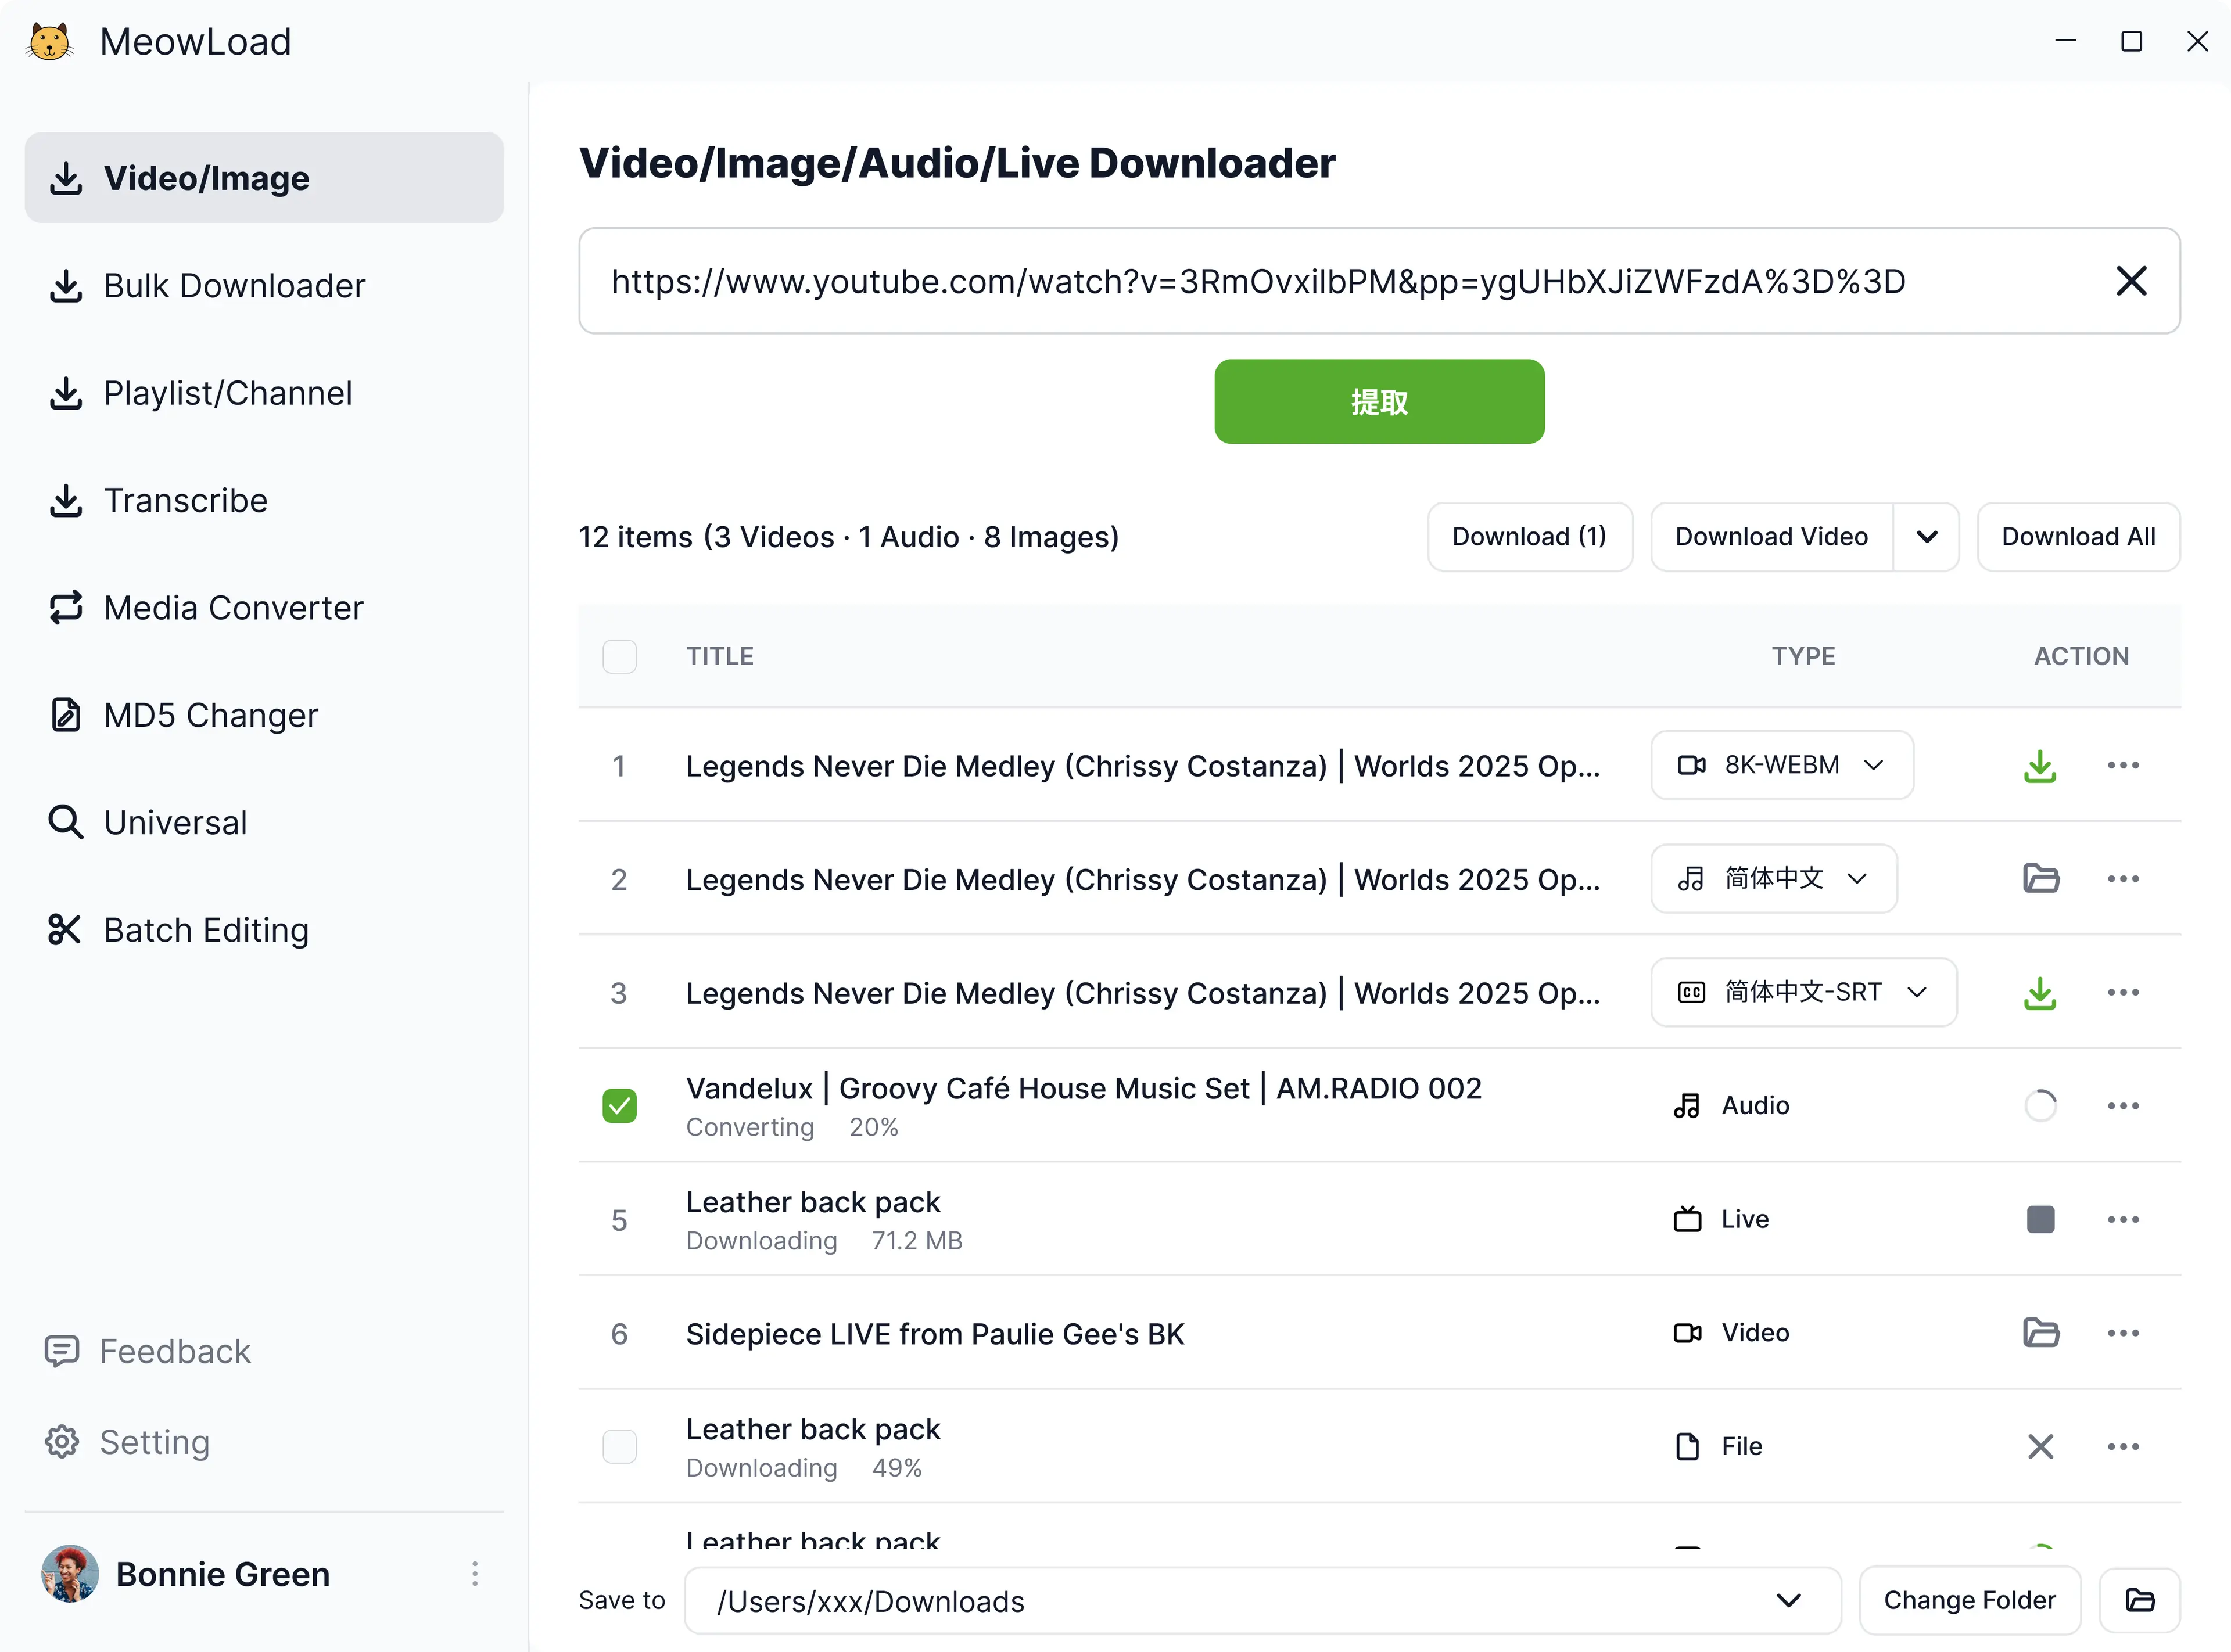This screenshot has width=2231, height=1652.
Task: Click the Download Video button
Action: tap(1772, 537)
